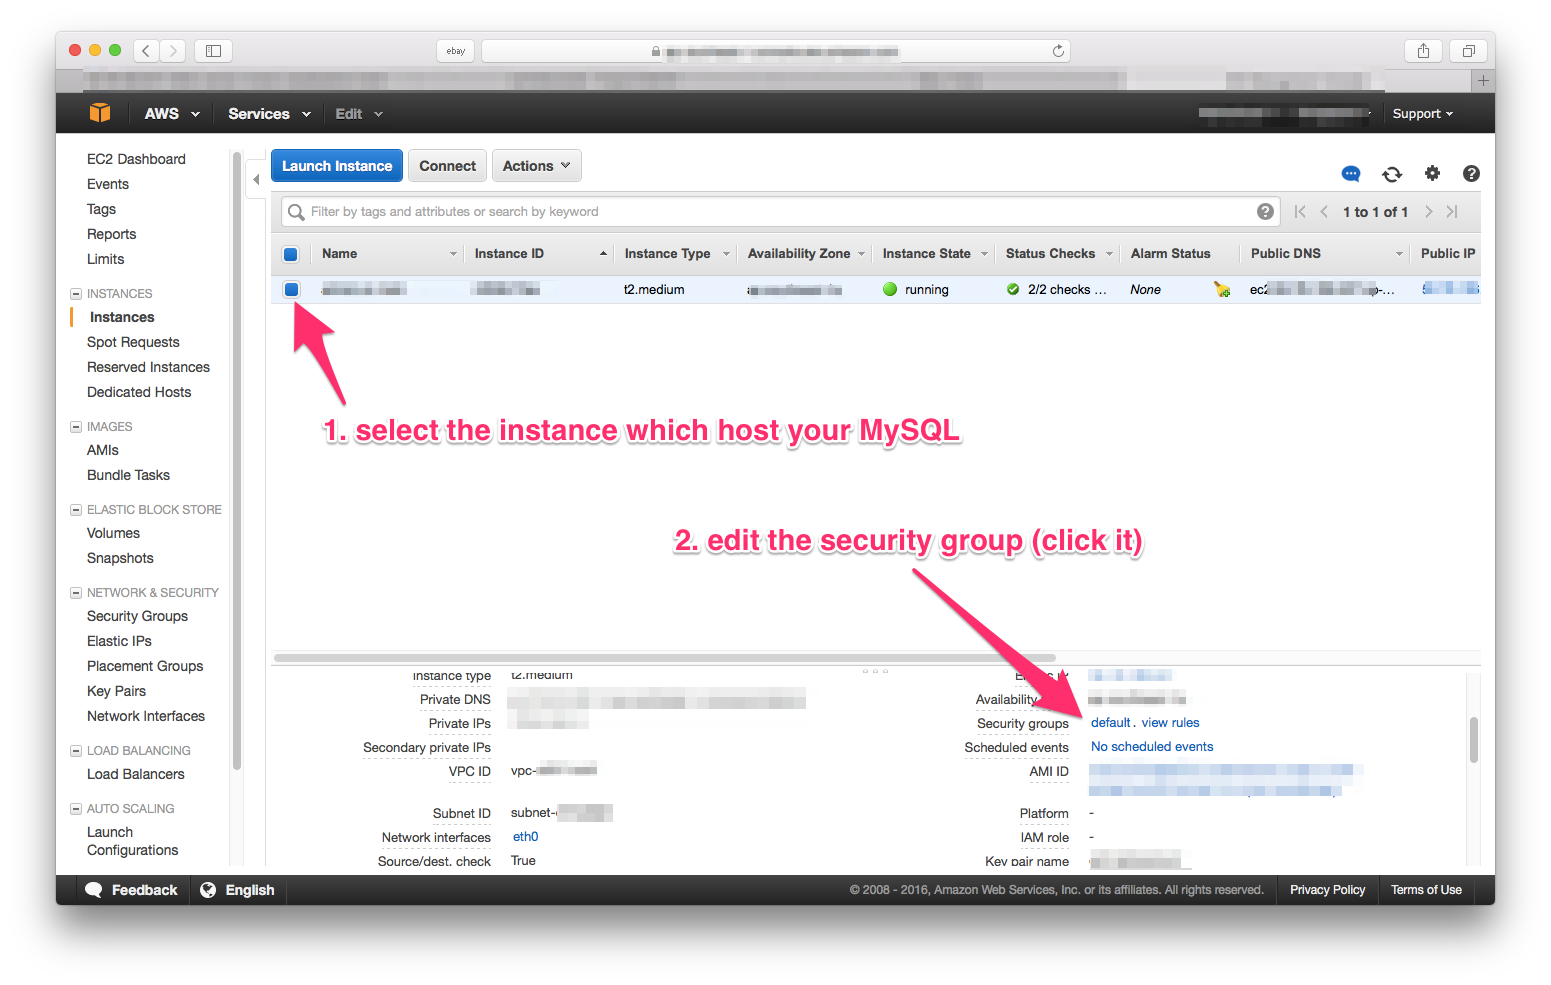Toggle the select-all instances checkbox
1551x985 pixels.
(291, 254)
